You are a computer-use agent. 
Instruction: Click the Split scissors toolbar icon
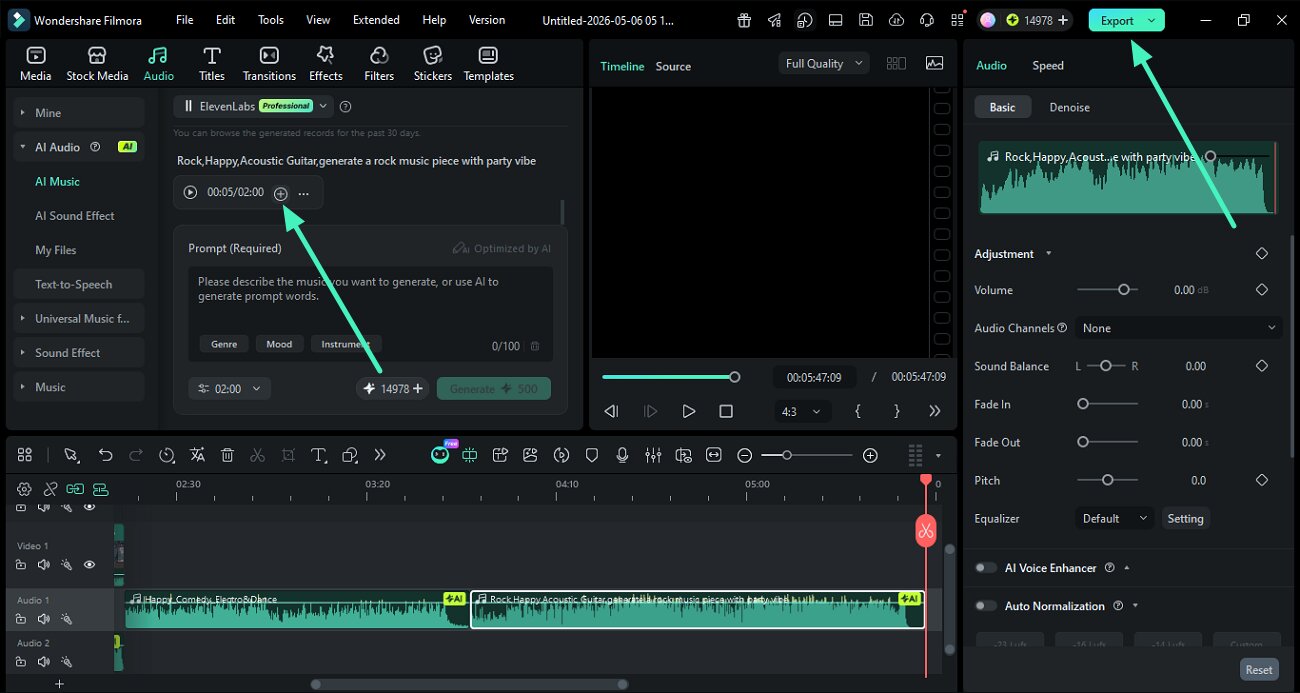[257, 455]
